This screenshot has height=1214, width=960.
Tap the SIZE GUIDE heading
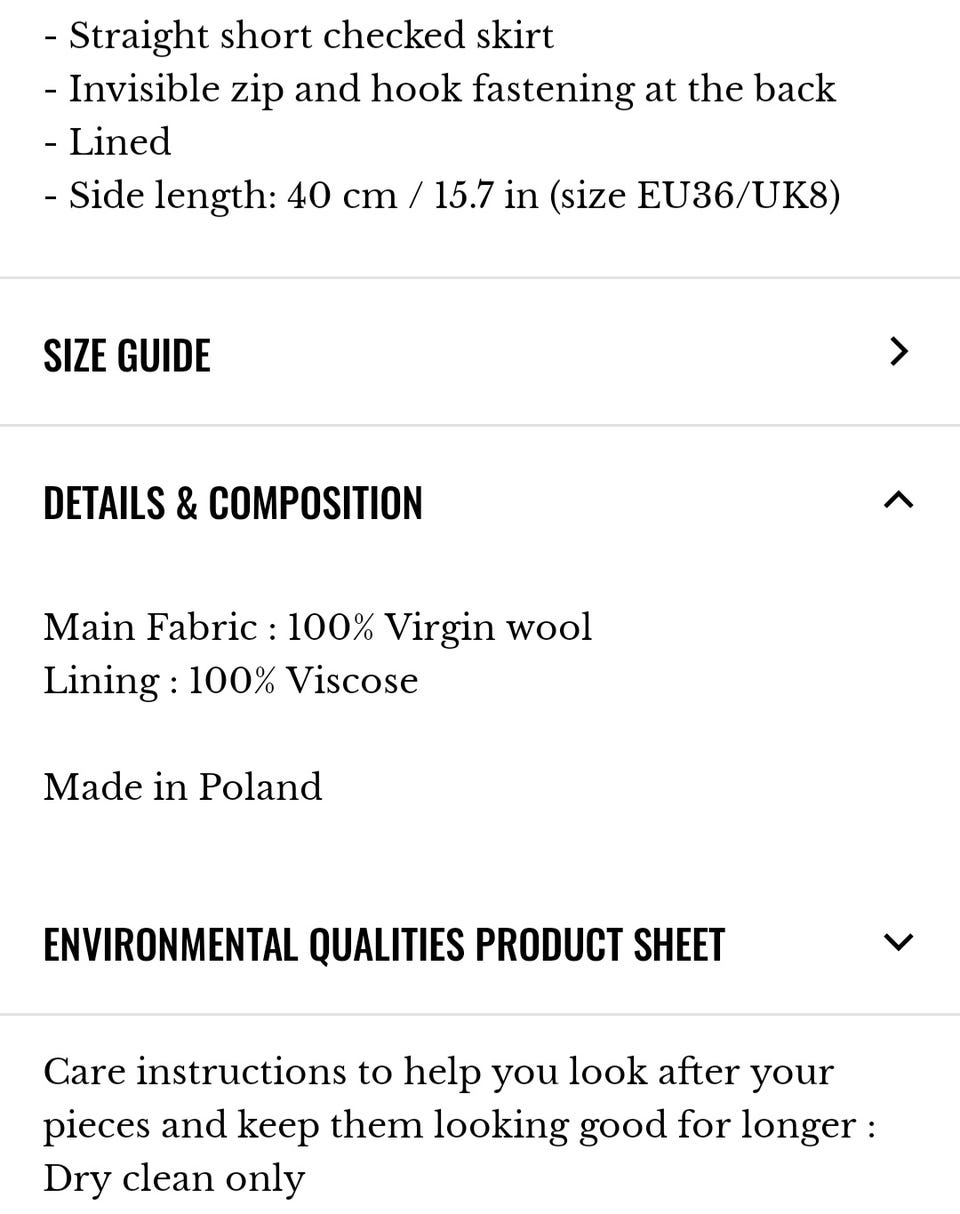pyautogui.click(x=127, y=355)
